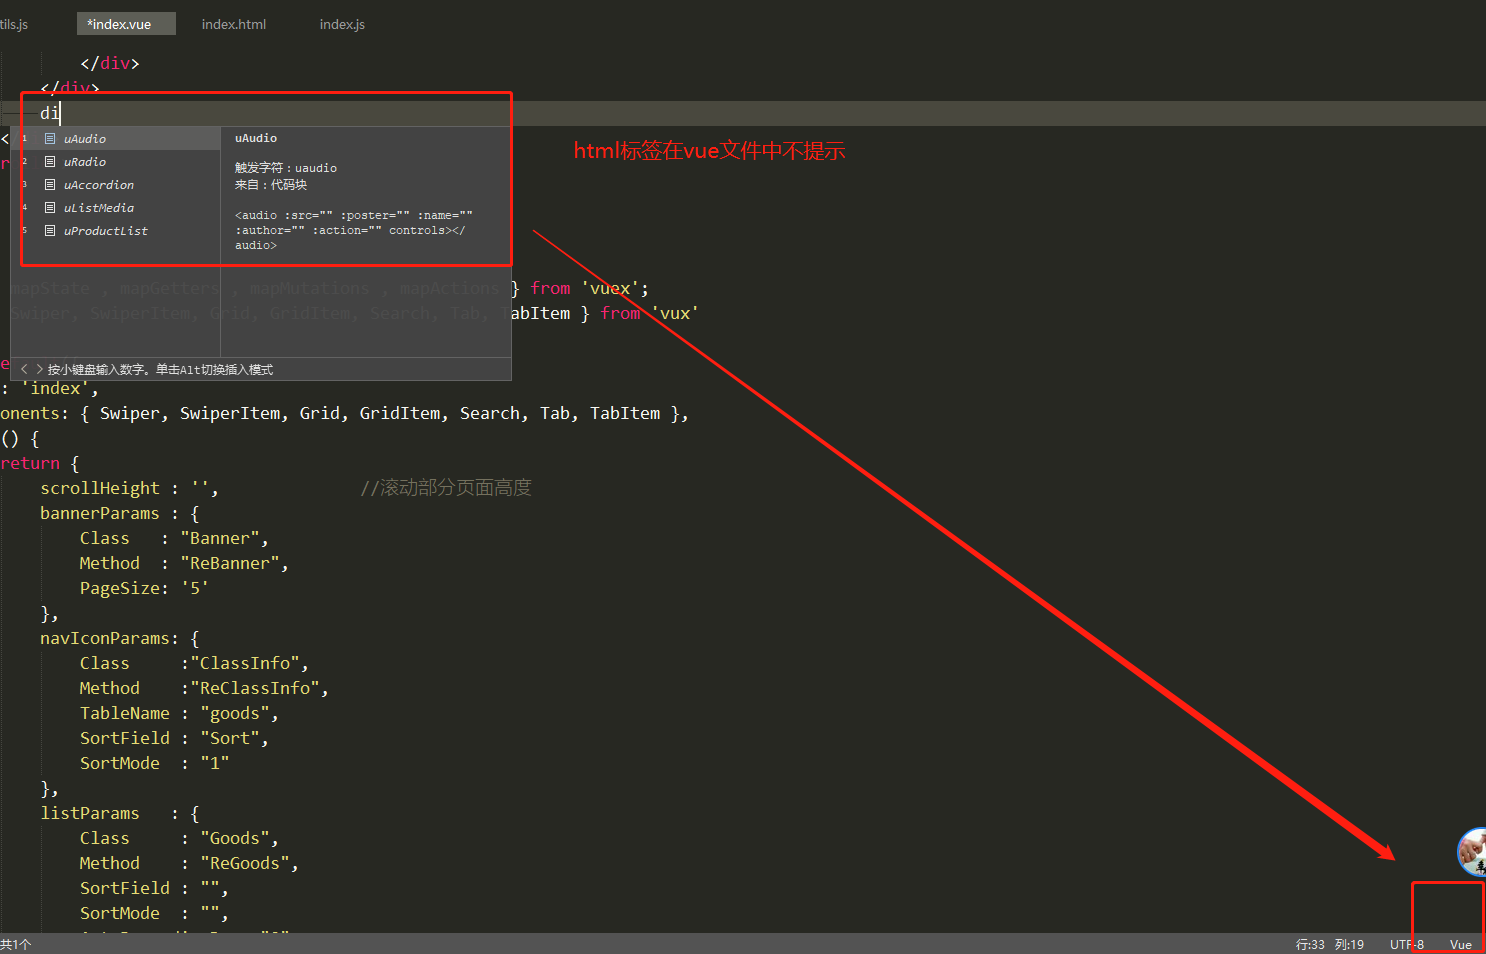Click the floating avatar icon at right edge
This screenshot has height=954, width=1486.
tap(1472, 851)
